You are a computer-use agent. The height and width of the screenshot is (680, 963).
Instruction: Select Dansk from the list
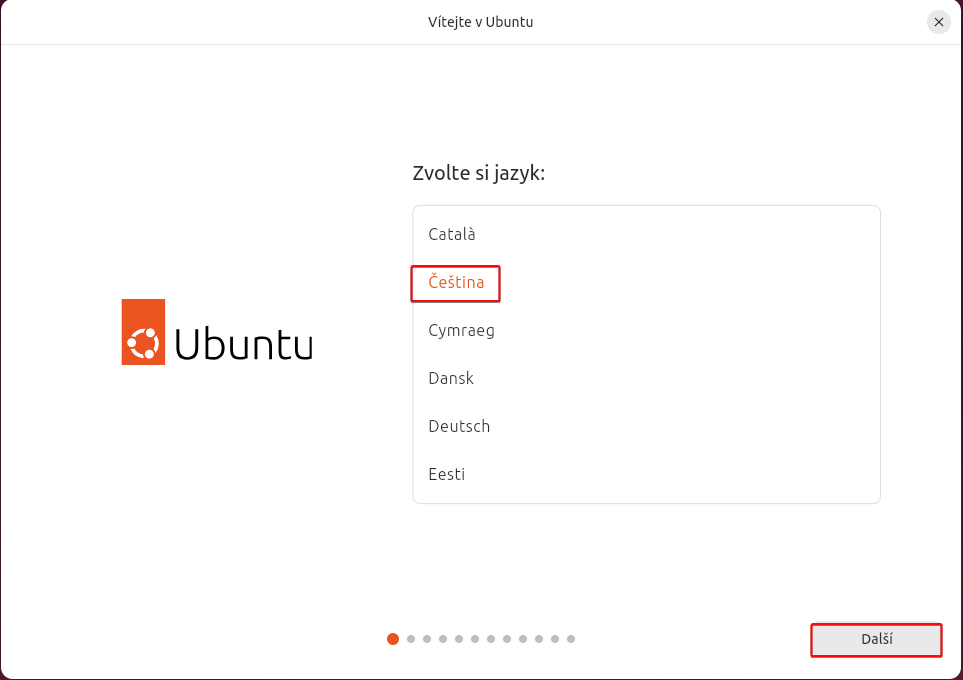[x=450, y=378]
